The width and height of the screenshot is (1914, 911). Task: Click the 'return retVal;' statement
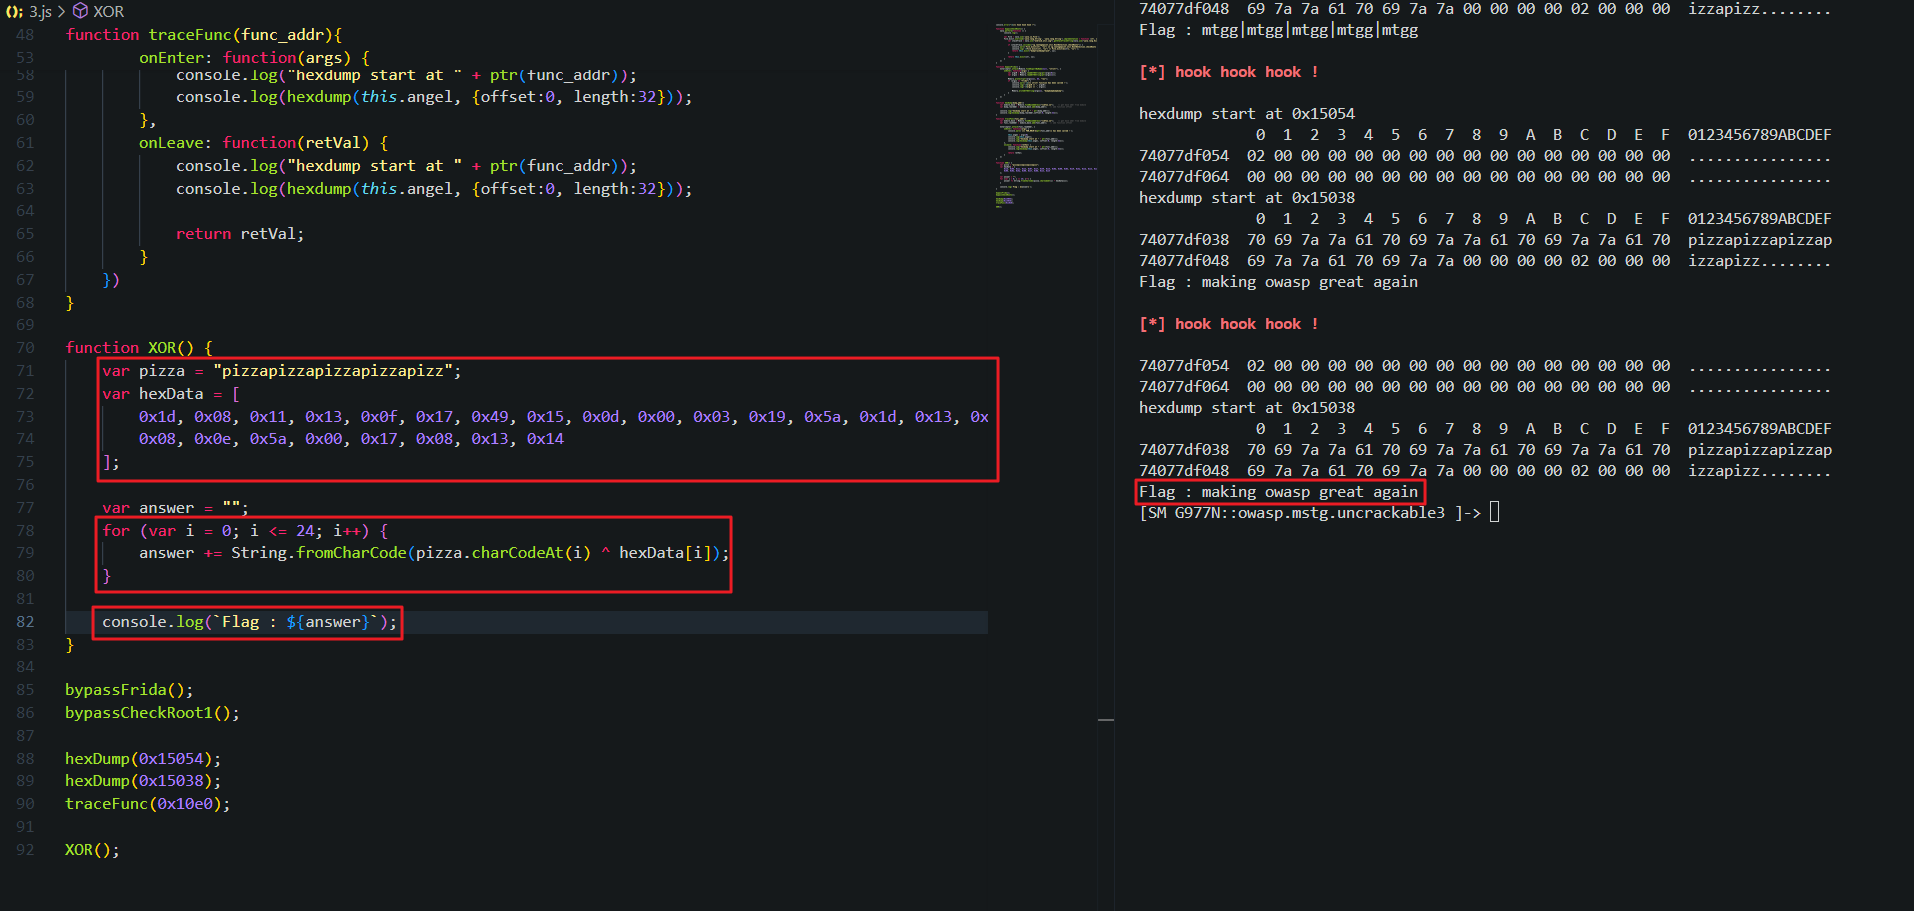pyautogui.click(x=240, y=234)
